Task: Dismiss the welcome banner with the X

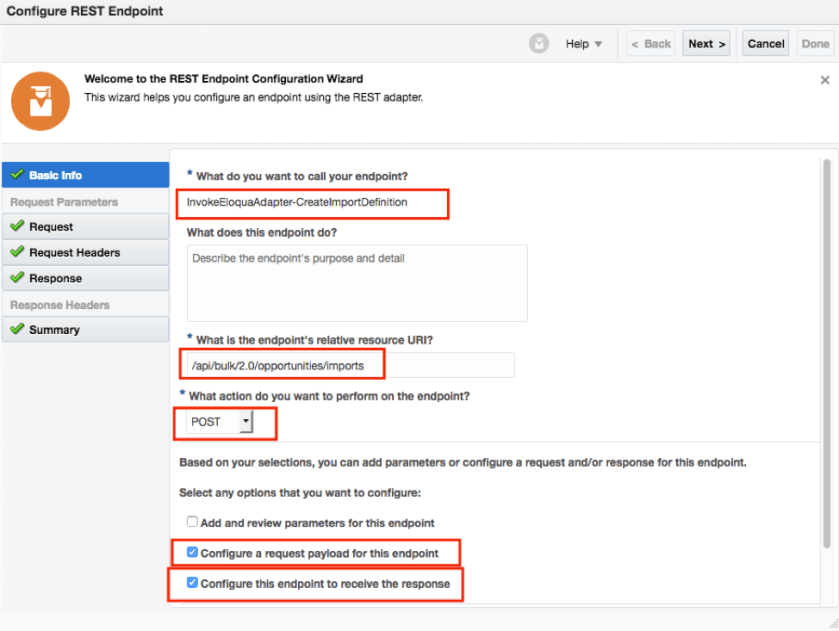Action: pyautogui.click(x=824, y=80)
